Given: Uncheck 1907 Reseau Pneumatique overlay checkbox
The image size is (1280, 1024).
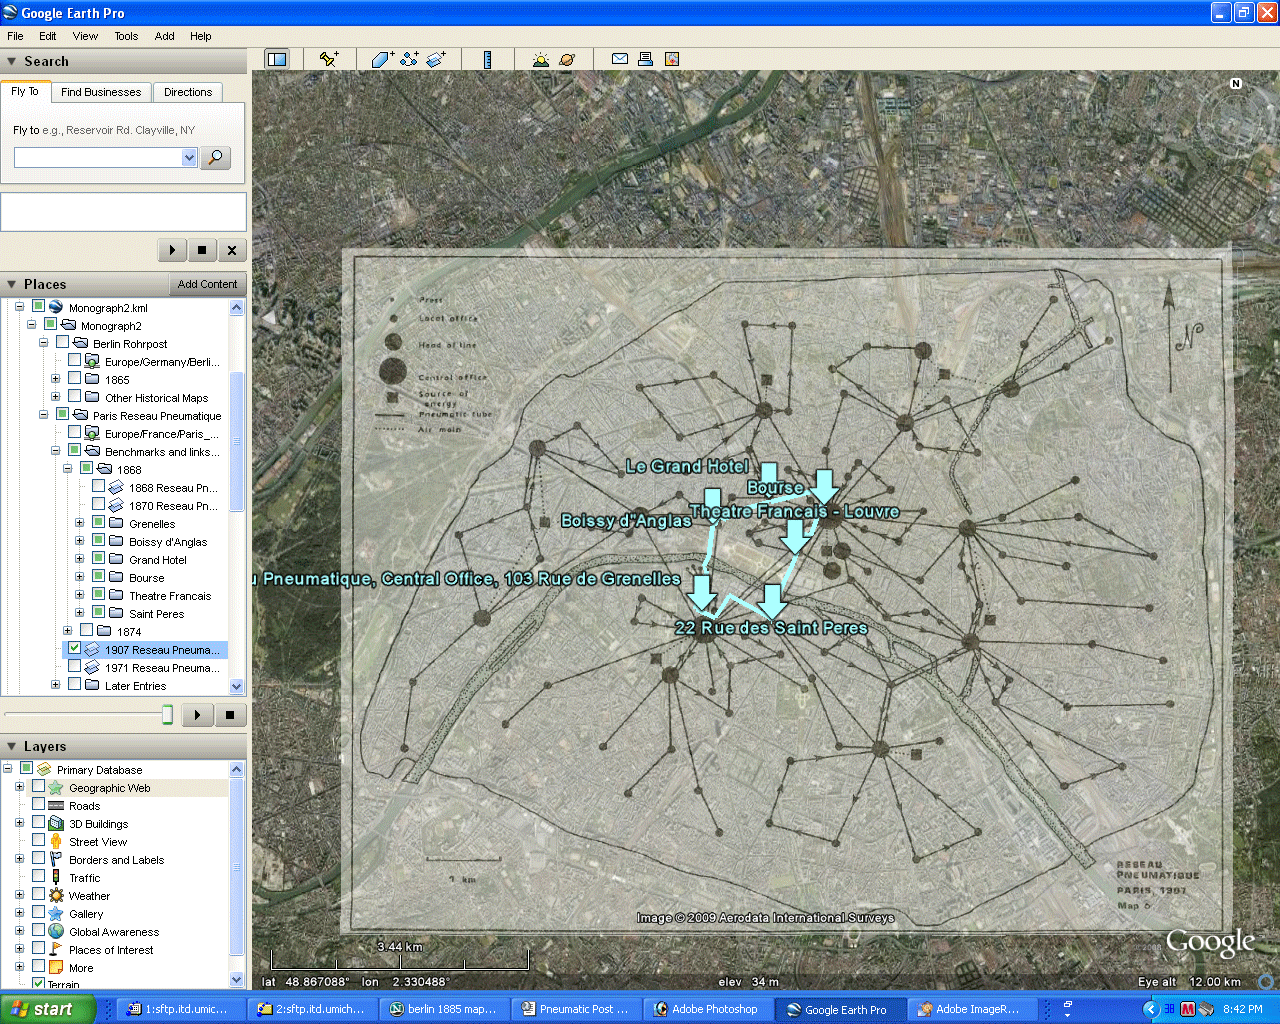Looking at the screenshot, I should coord(75,648).
